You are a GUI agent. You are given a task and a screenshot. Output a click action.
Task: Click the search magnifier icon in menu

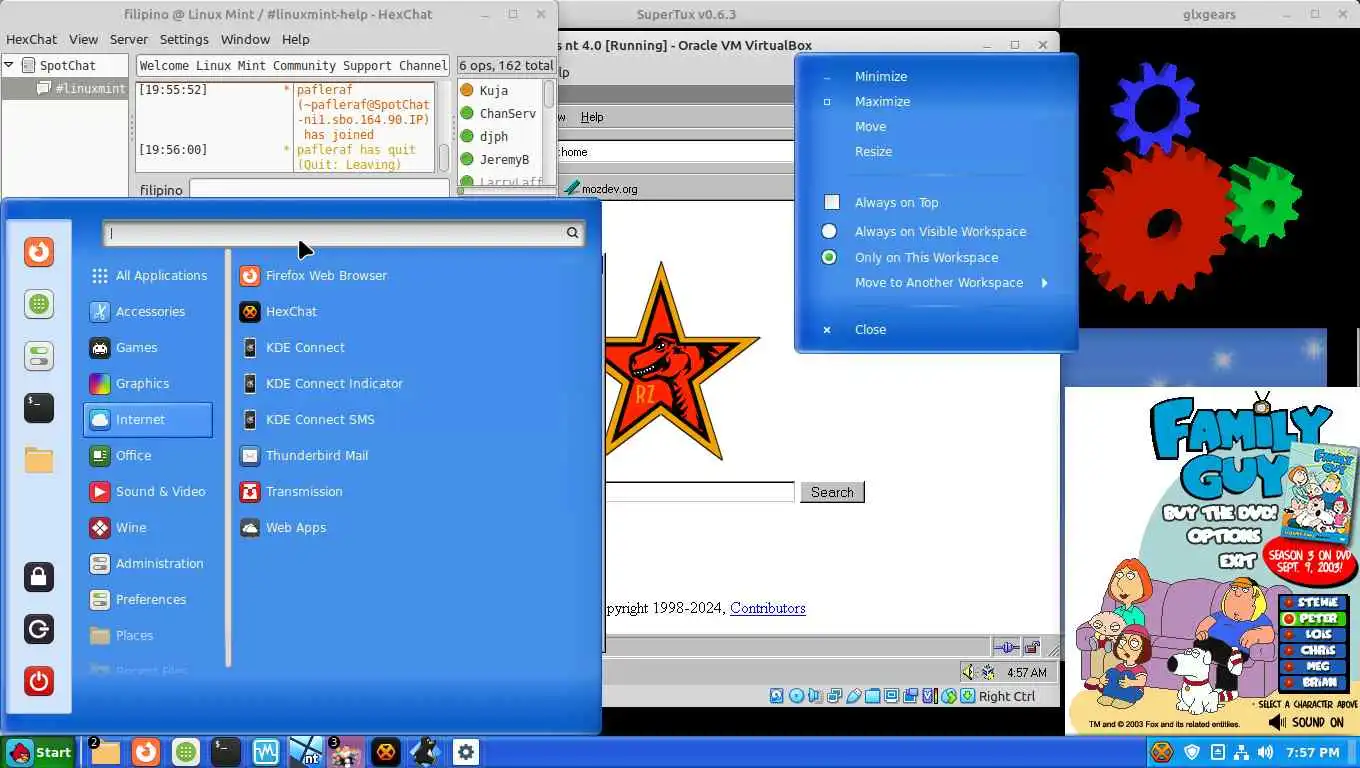(x=572, y=233)
